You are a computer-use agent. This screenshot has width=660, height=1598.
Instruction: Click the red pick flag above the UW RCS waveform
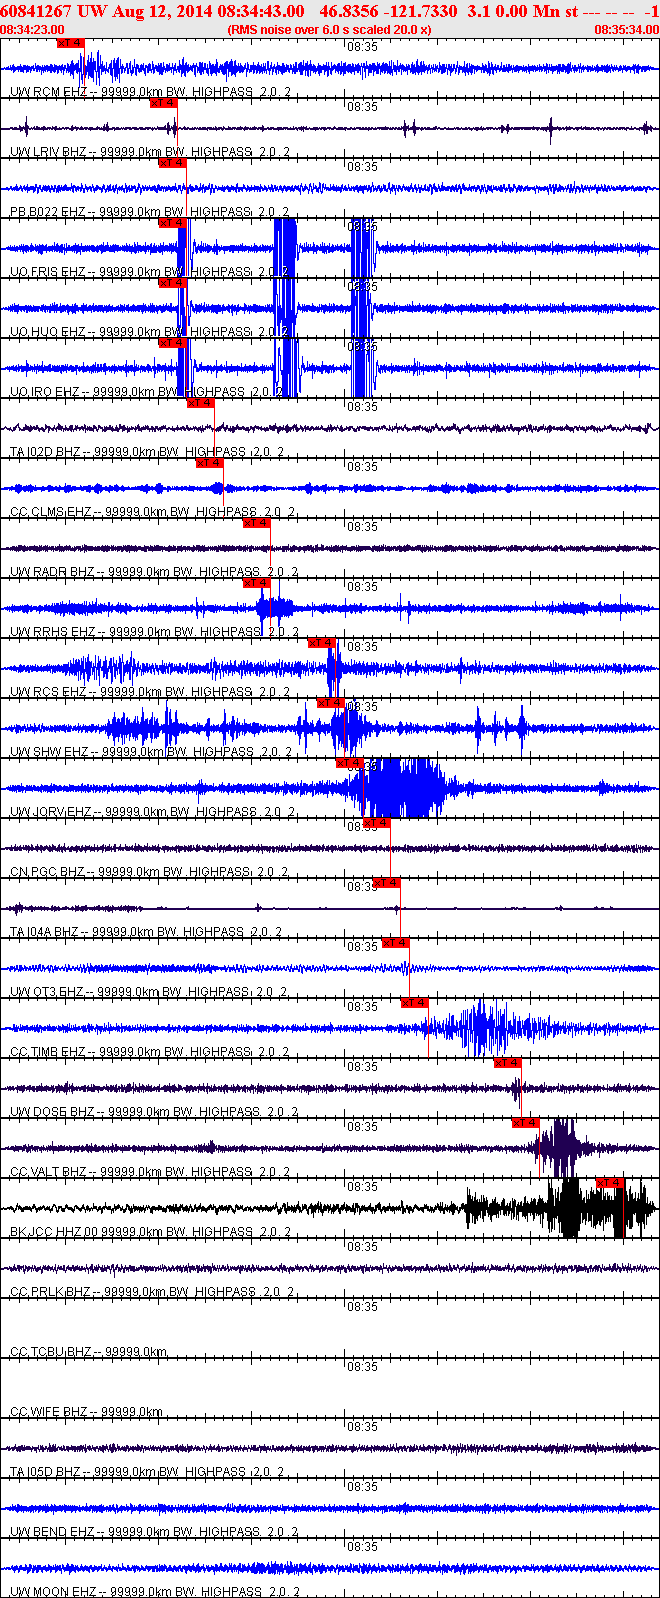tap(322, 643)
